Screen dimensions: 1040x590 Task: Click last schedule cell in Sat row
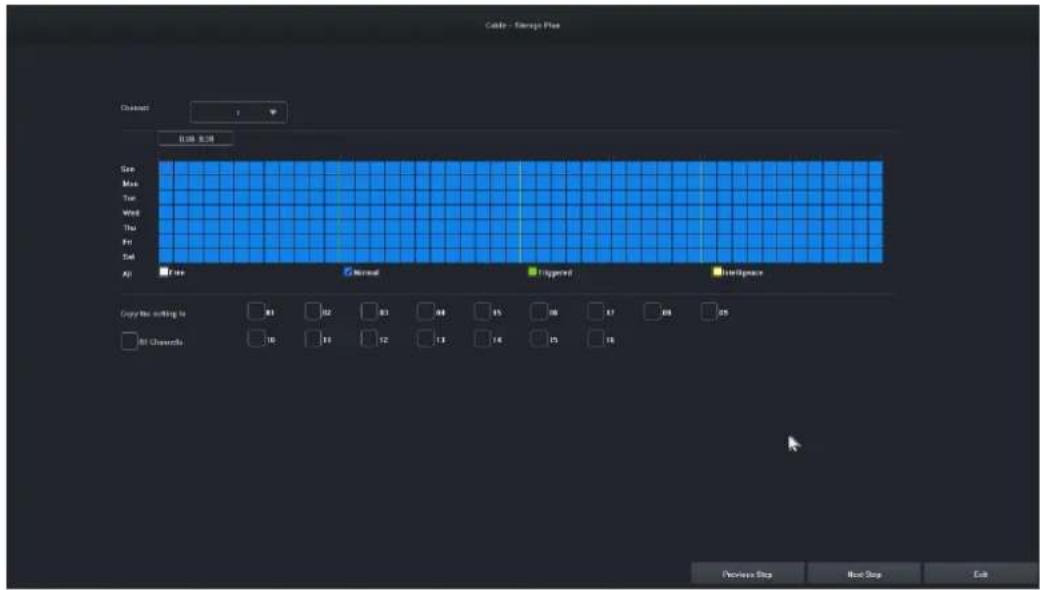pyautogui.click(x=876, y=256)
